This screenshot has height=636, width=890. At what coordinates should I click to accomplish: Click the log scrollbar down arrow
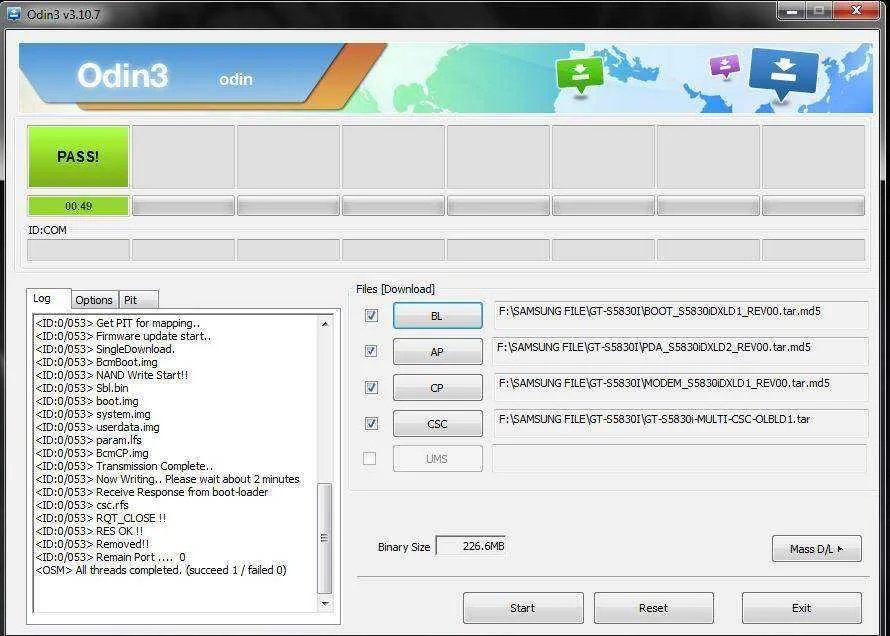click(325, 604)
